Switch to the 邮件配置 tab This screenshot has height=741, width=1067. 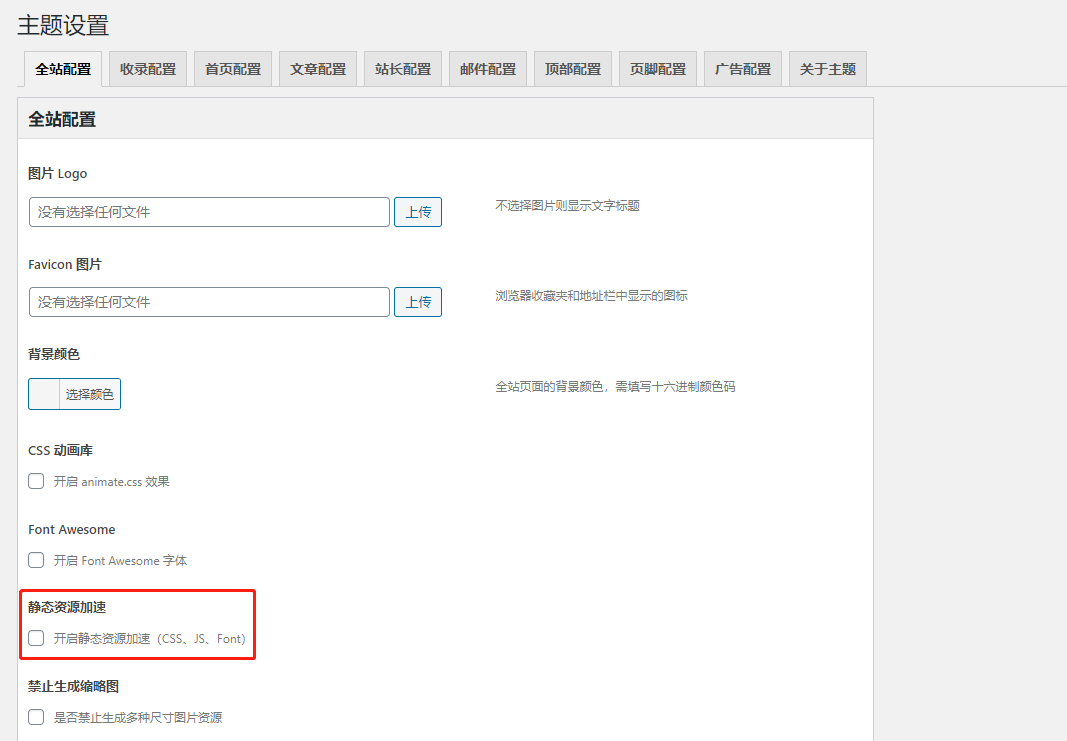(487, 68)
